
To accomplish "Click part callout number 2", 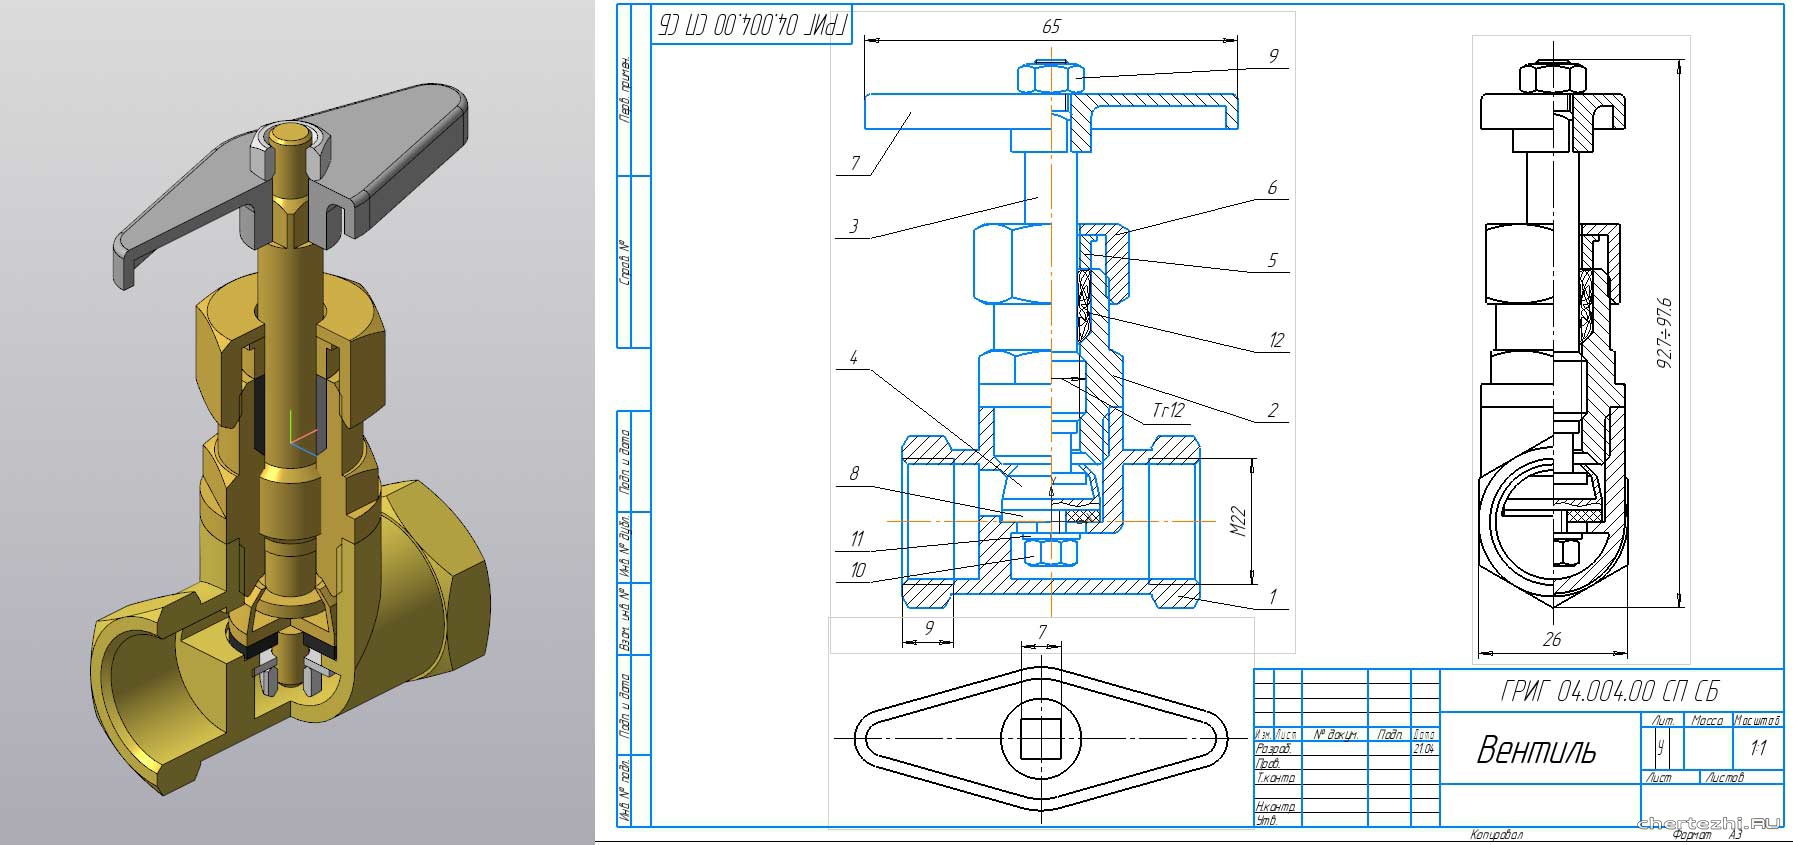I will coord(1272,410).
